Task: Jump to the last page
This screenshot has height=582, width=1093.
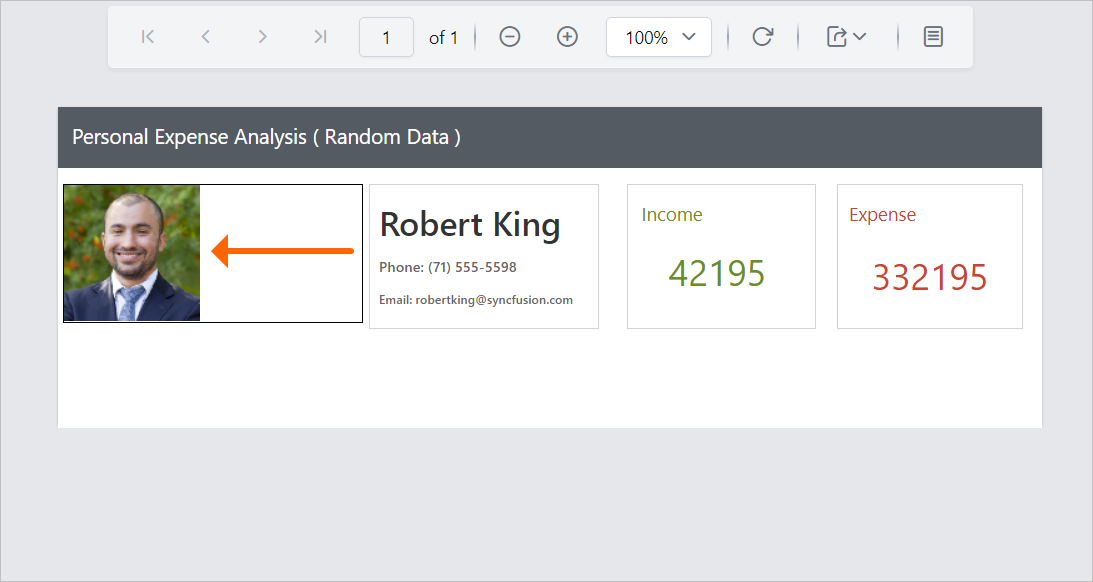Action: click(320, 36)
